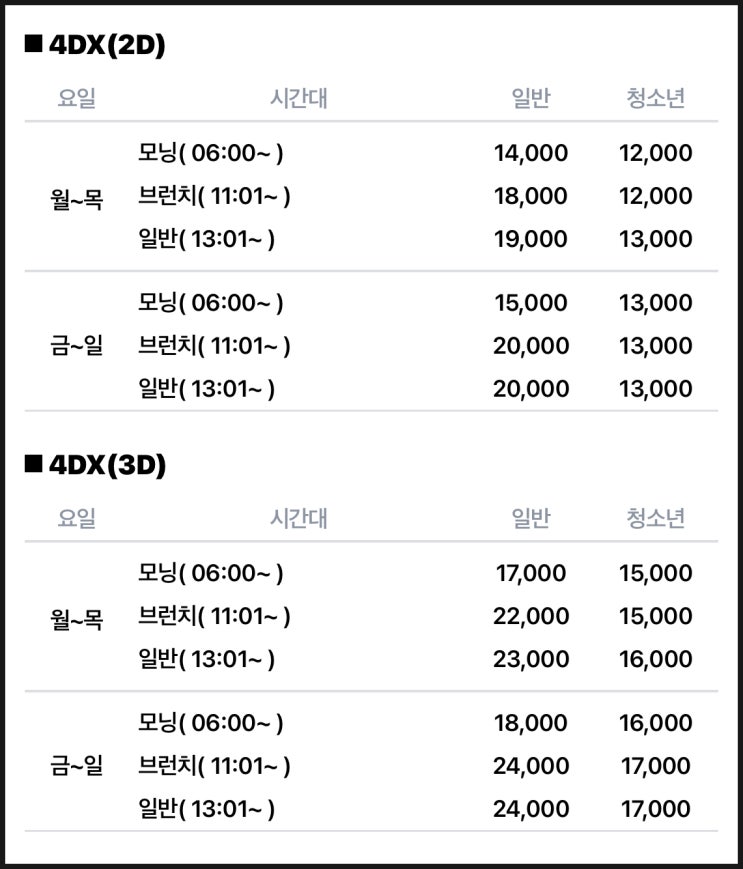This screenshot has width=743, height=869.
Task: Click the 18,000 brunch price in 4DX(2D)
Action: [531, 197]
